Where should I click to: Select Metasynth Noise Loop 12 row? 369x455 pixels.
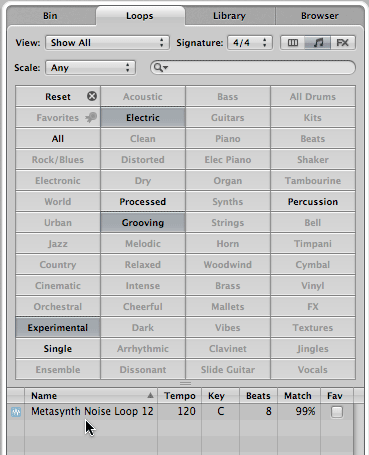(180, 412)
